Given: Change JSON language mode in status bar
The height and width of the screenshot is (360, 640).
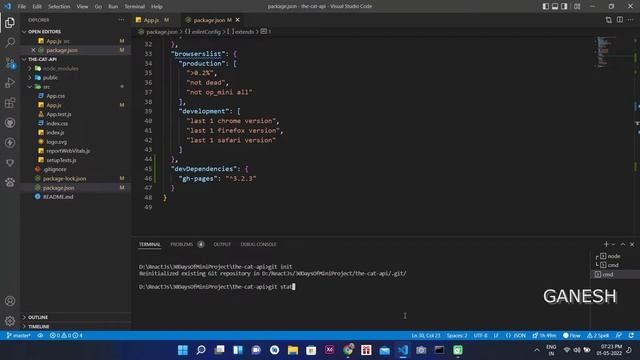Looking at the screenshot, I should pyautogui.click(x=516, y=336).
